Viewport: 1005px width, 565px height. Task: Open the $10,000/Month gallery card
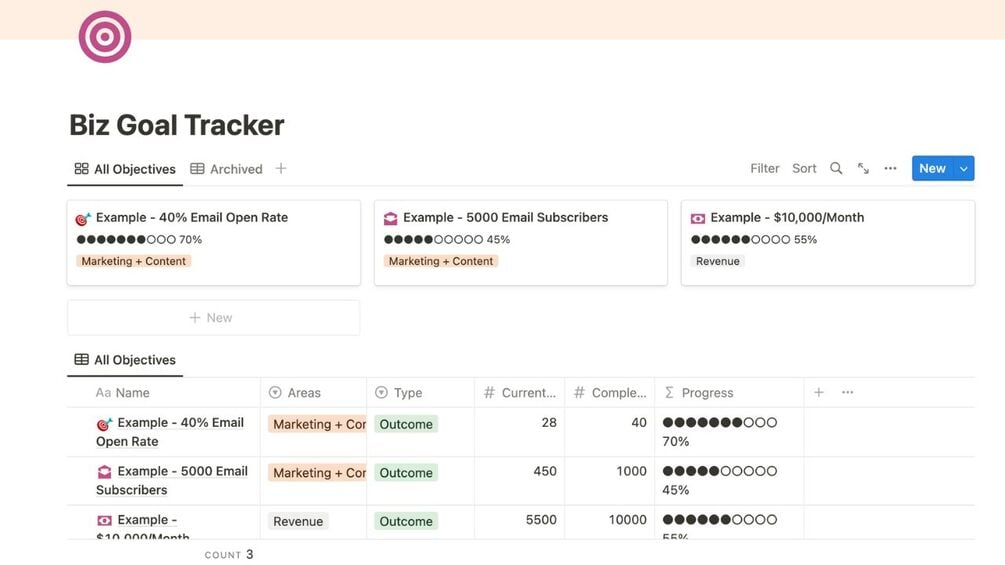[827, 242]
